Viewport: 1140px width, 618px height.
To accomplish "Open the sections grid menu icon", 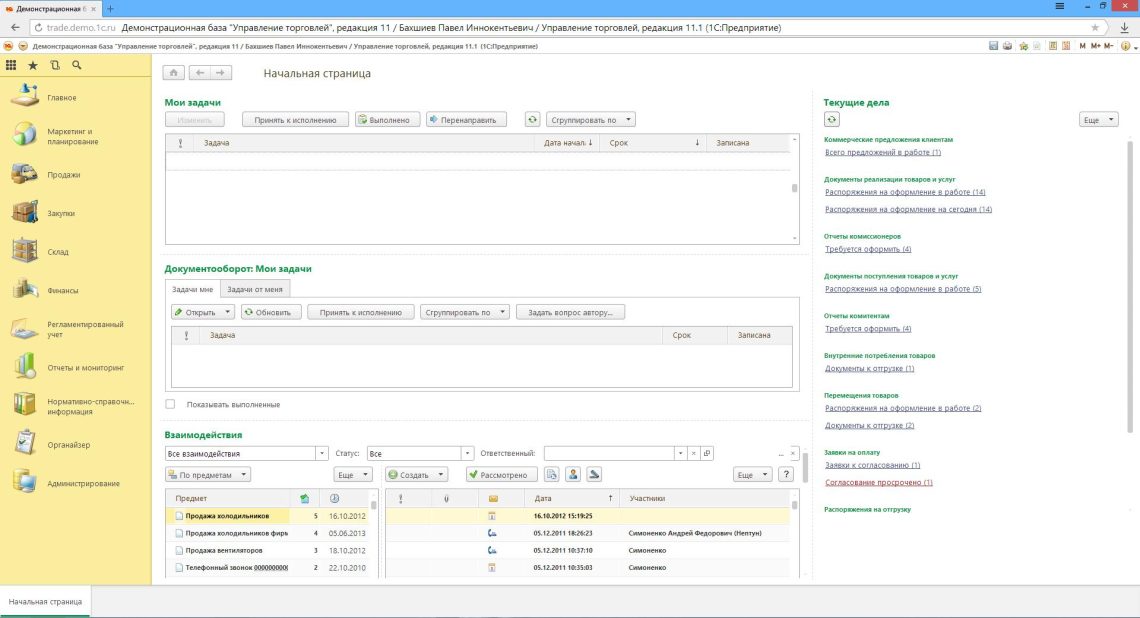I will 11,65.
